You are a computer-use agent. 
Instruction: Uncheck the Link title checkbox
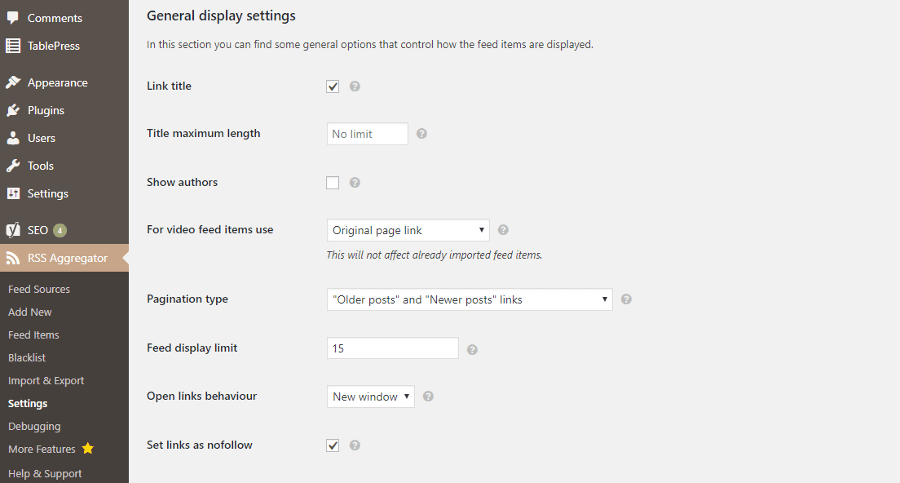point(332,86)
